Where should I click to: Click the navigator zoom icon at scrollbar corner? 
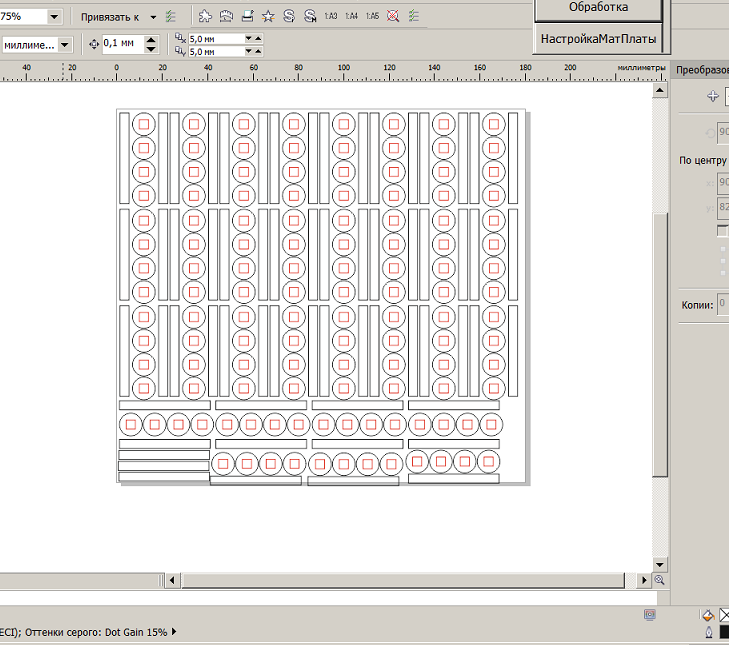click(x=659, y=580)
